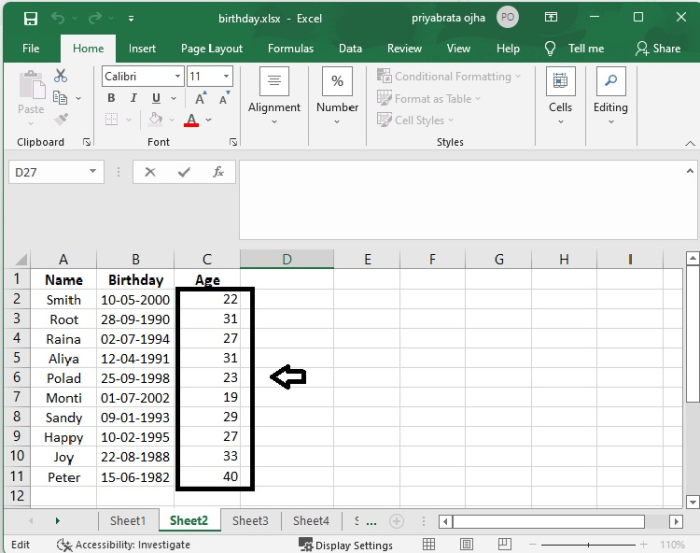Switch to the View tab
Viewport: 700px width, 553px height.
[458, 48]
